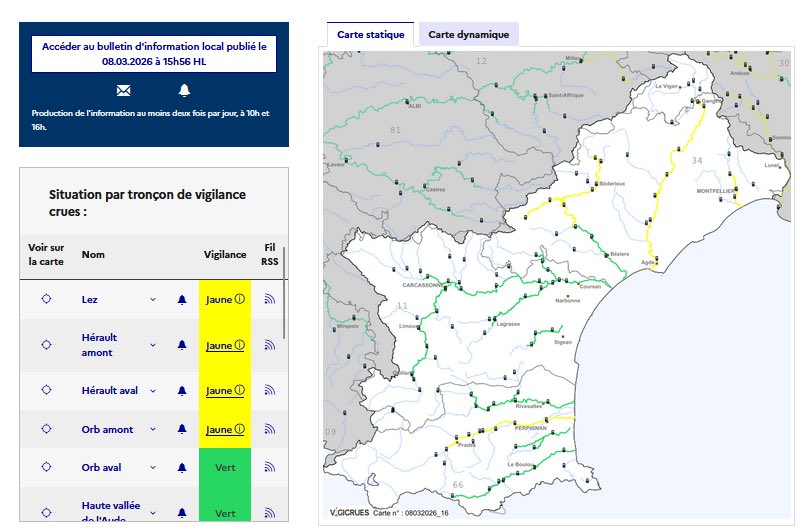This screenshot has width=812, height=531.
Task: Click the Hérault aval name link
Action: (109, 391)
